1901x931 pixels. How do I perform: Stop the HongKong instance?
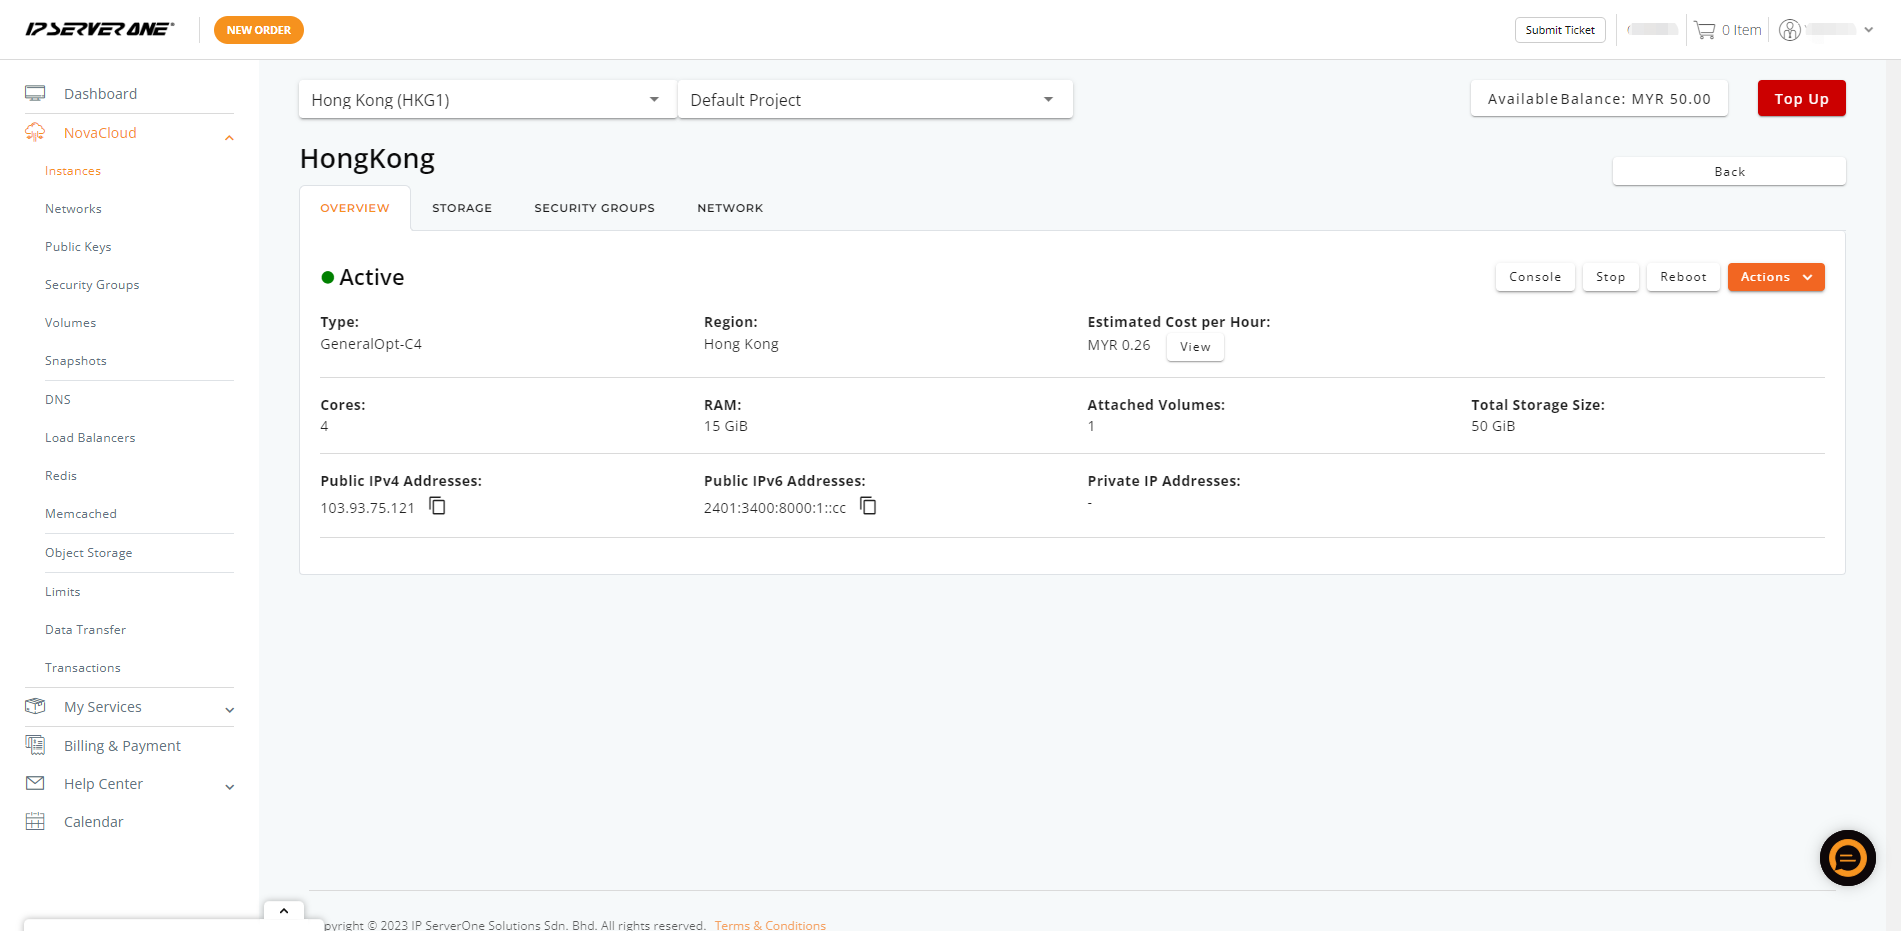click(1610, 277)
